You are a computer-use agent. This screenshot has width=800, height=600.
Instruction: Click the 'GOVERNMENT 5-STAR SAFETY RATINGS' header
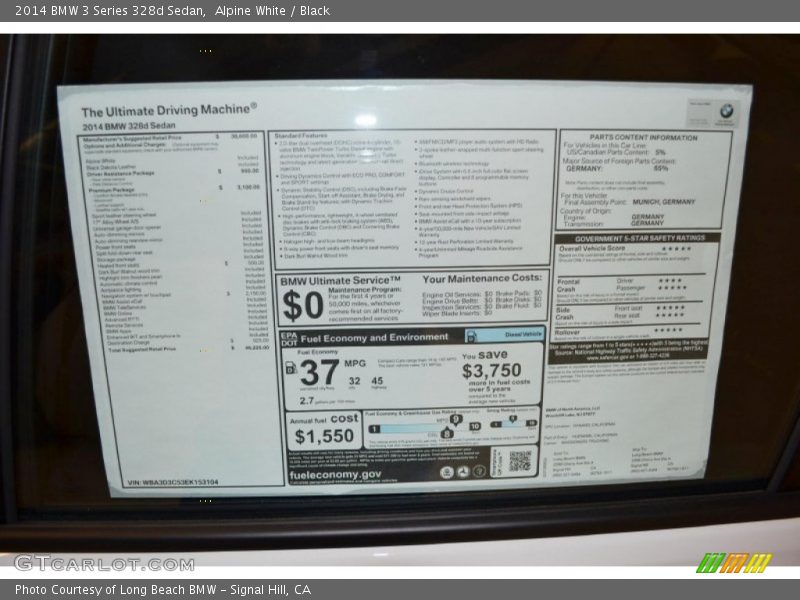(640, 239)
